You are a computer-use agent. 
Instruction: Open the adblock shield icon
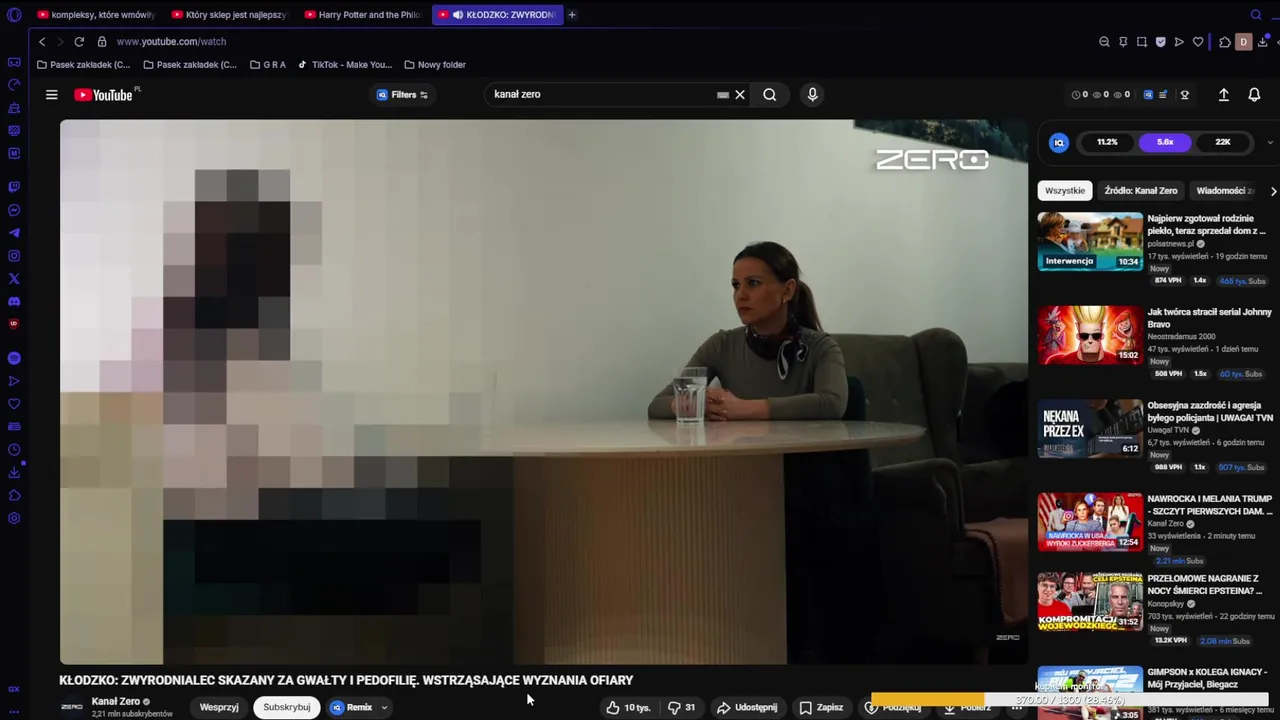(x=1160, y=42)
